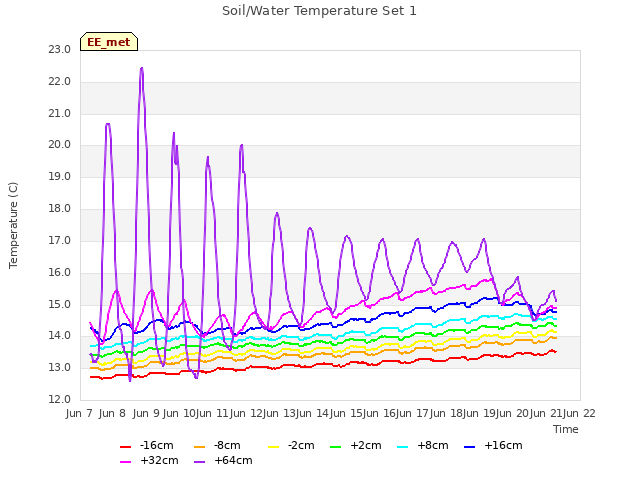Click the 15.0 y-axis tick label

point(60,304)
